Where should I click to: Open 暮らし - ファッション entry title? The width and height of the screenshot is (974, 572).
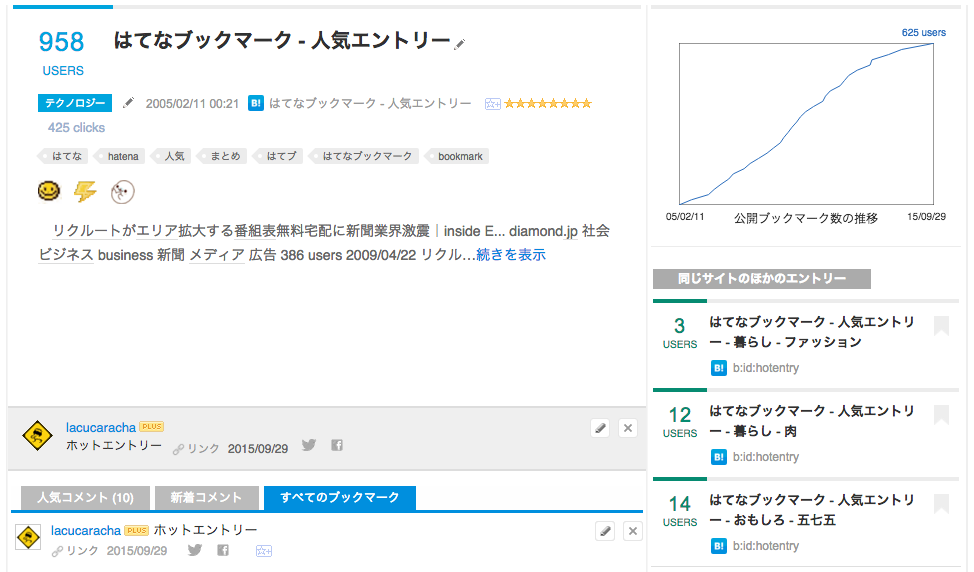(812, 332)
